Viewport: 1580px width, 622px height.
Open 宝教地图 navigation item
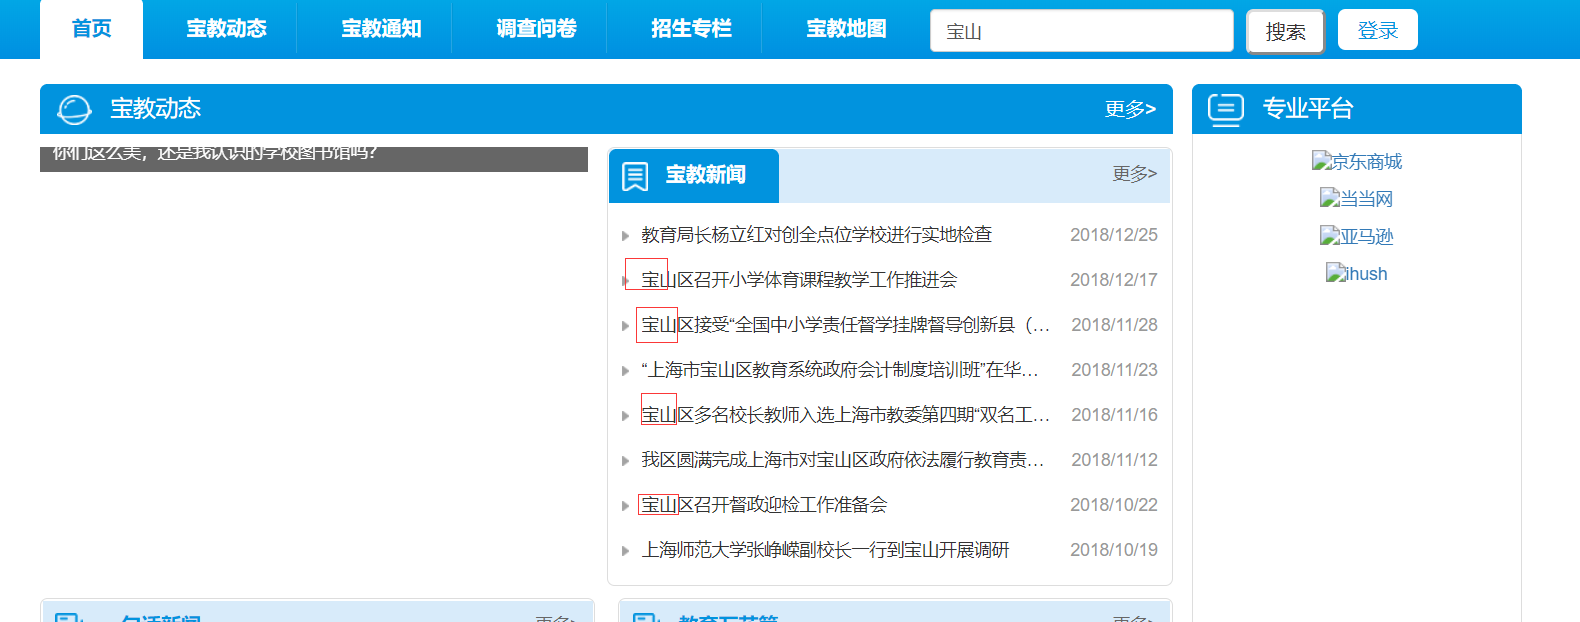point(846,29)
